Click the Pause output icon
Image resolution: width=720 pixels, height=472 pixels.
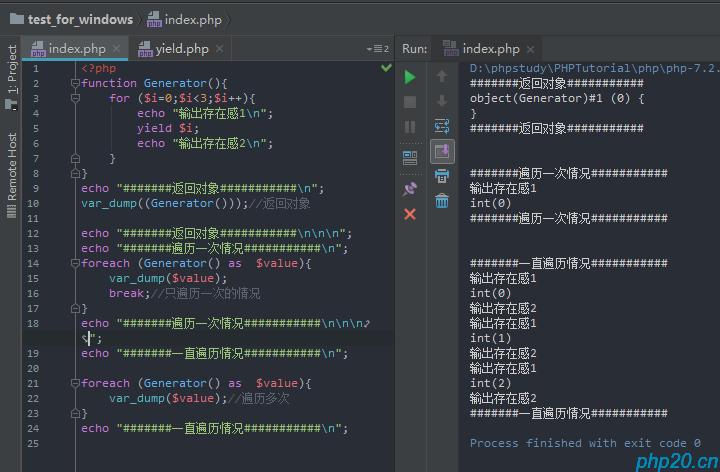[410, 127]
